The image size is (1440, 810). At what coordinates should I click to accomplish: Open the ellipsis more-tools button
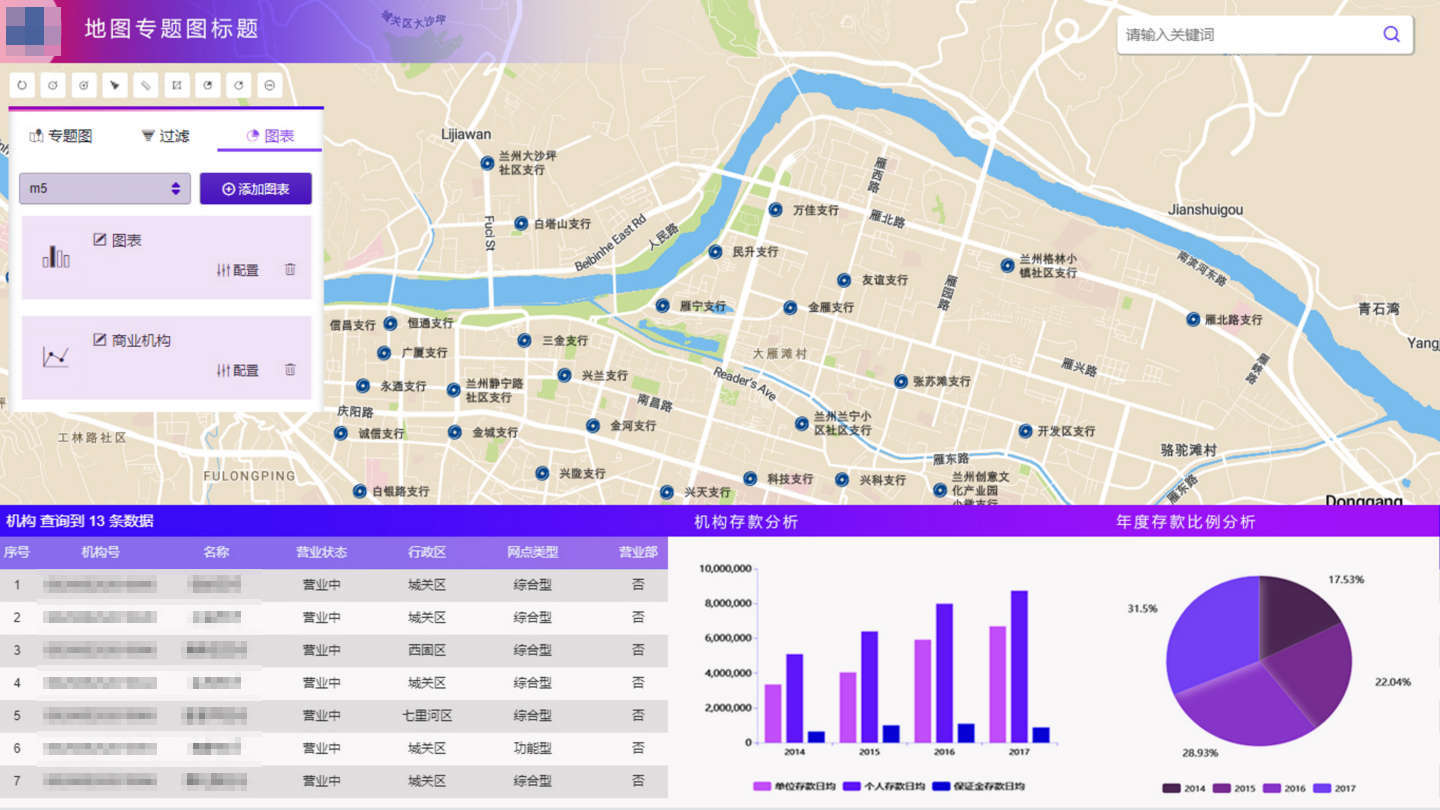[270, 85]
